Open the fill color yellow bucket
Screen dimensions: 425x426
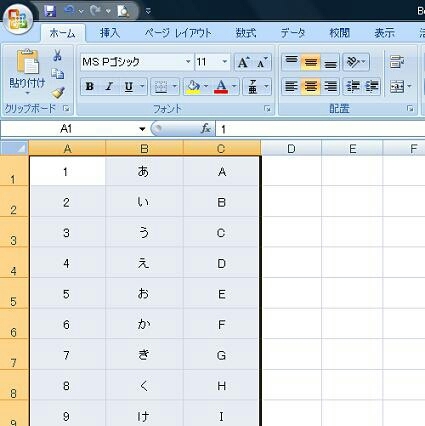click(193, 87)
